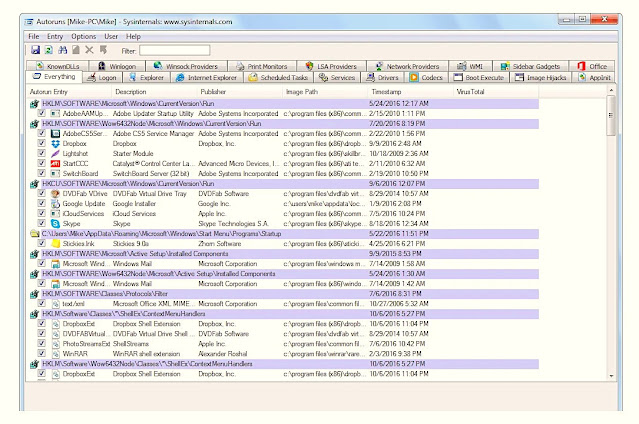
Task: Uncheck the WinRAR shell extension checkbox
Action: tap(41, 353)
